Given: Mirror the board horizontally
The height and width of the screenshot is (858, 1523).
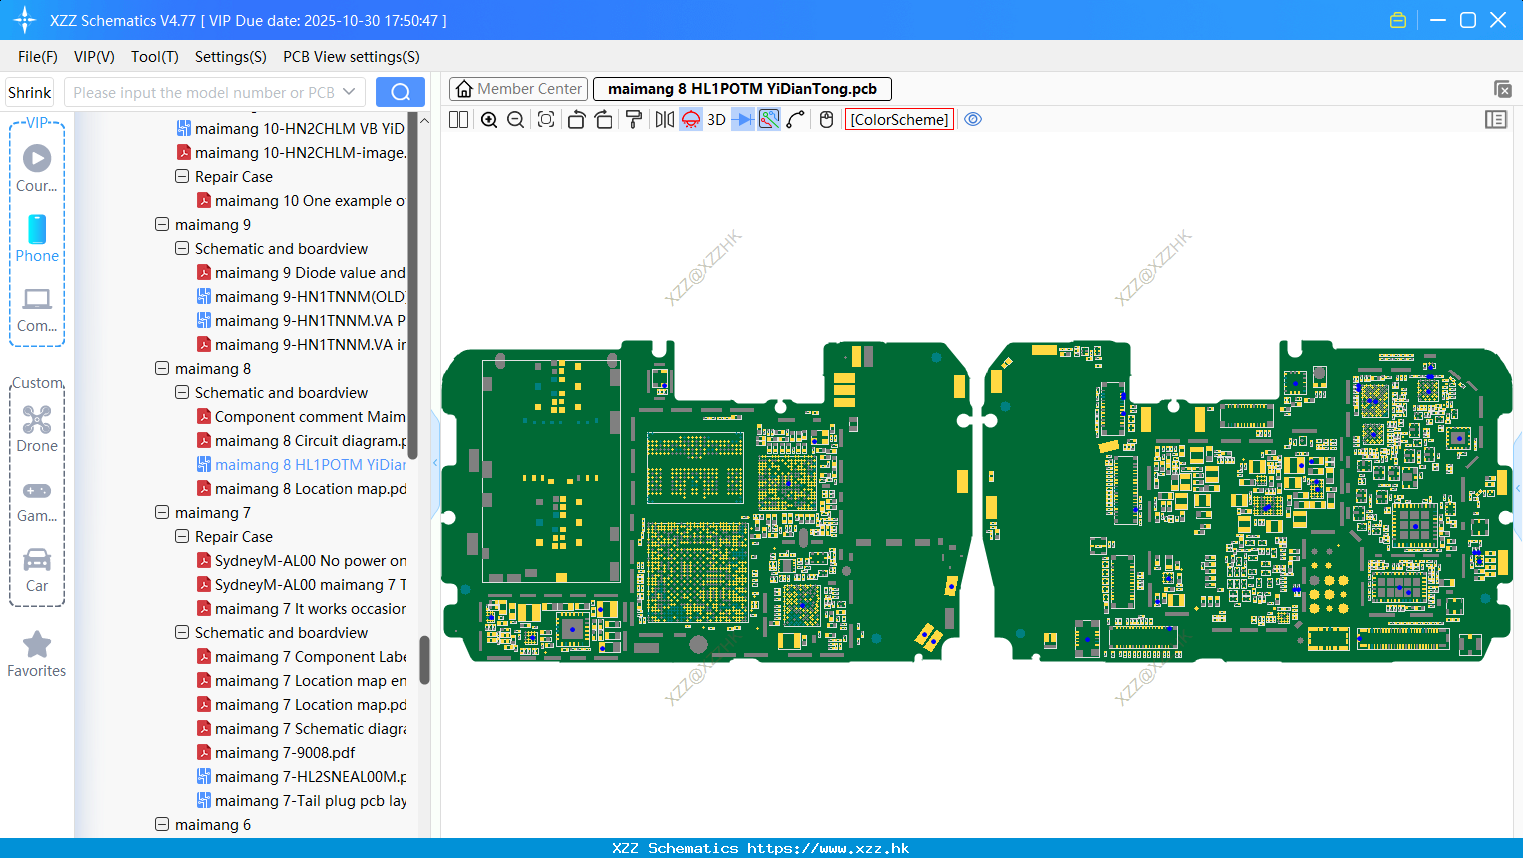Looking at the screenshot, I should [665, 120].
